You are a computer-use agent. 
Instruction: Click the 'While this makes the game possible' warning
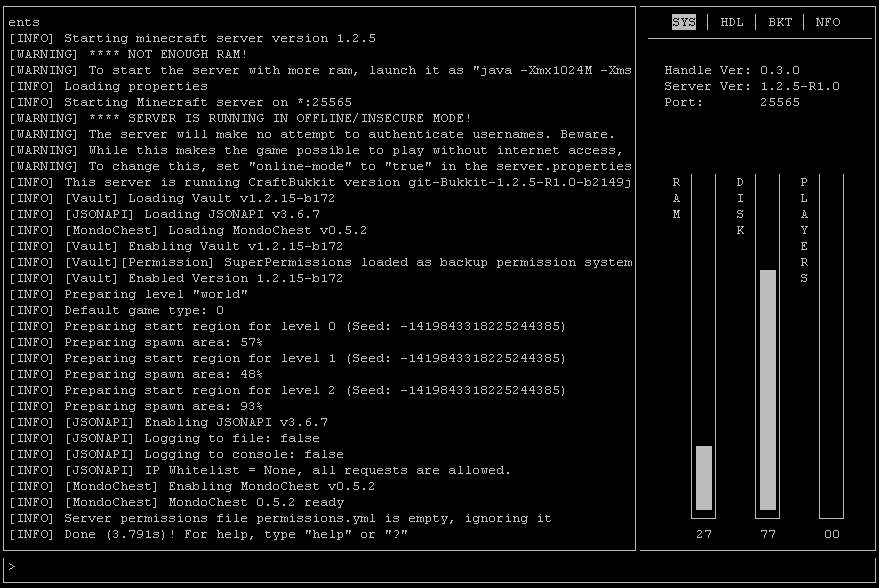coord(316,150)
